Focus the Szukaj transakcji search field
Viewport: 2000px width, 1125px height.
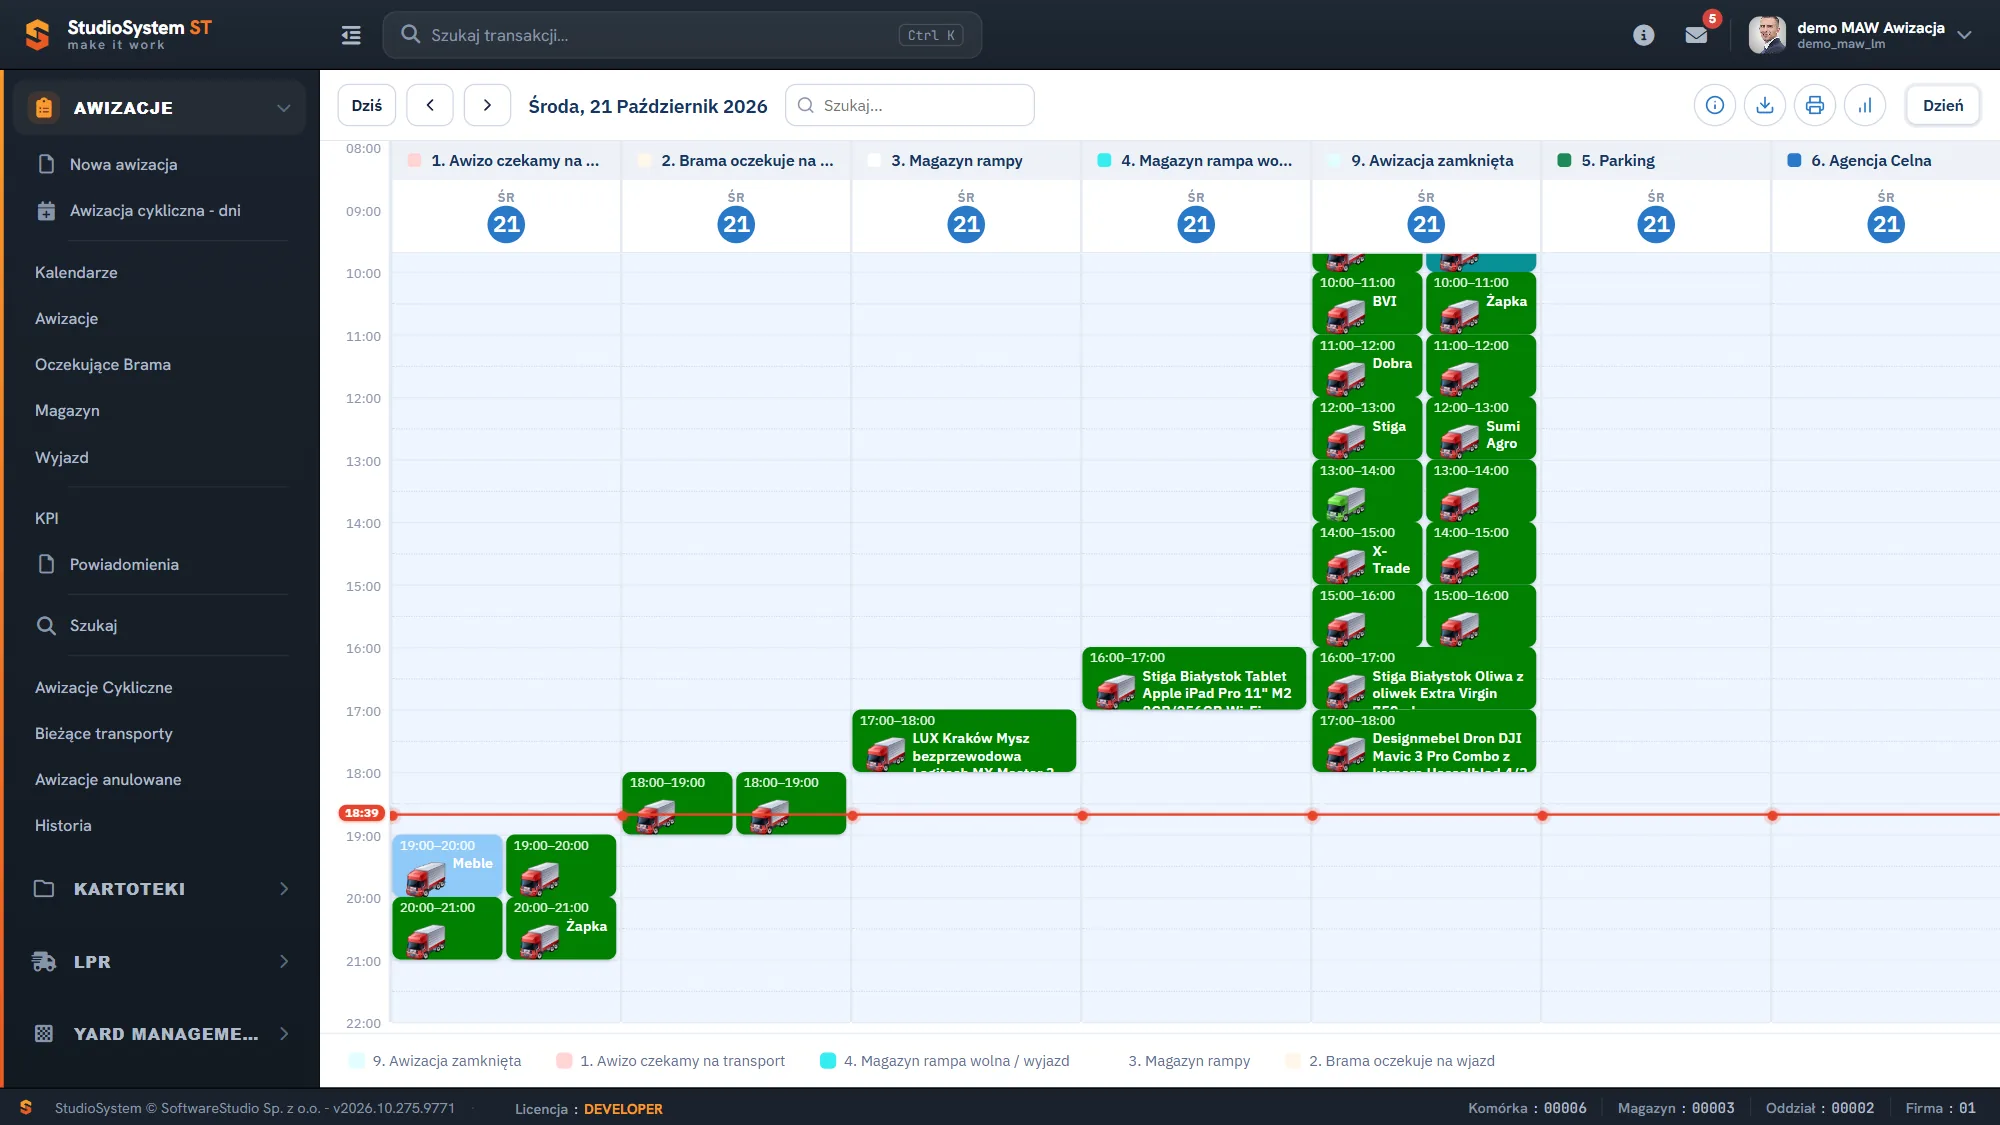pos(682,35)
